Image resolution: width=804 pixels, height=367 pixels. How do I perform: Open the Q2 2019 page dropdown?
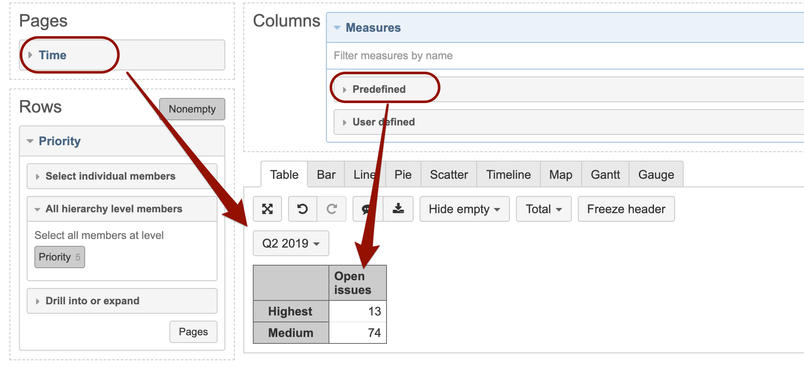click(291, 243)
